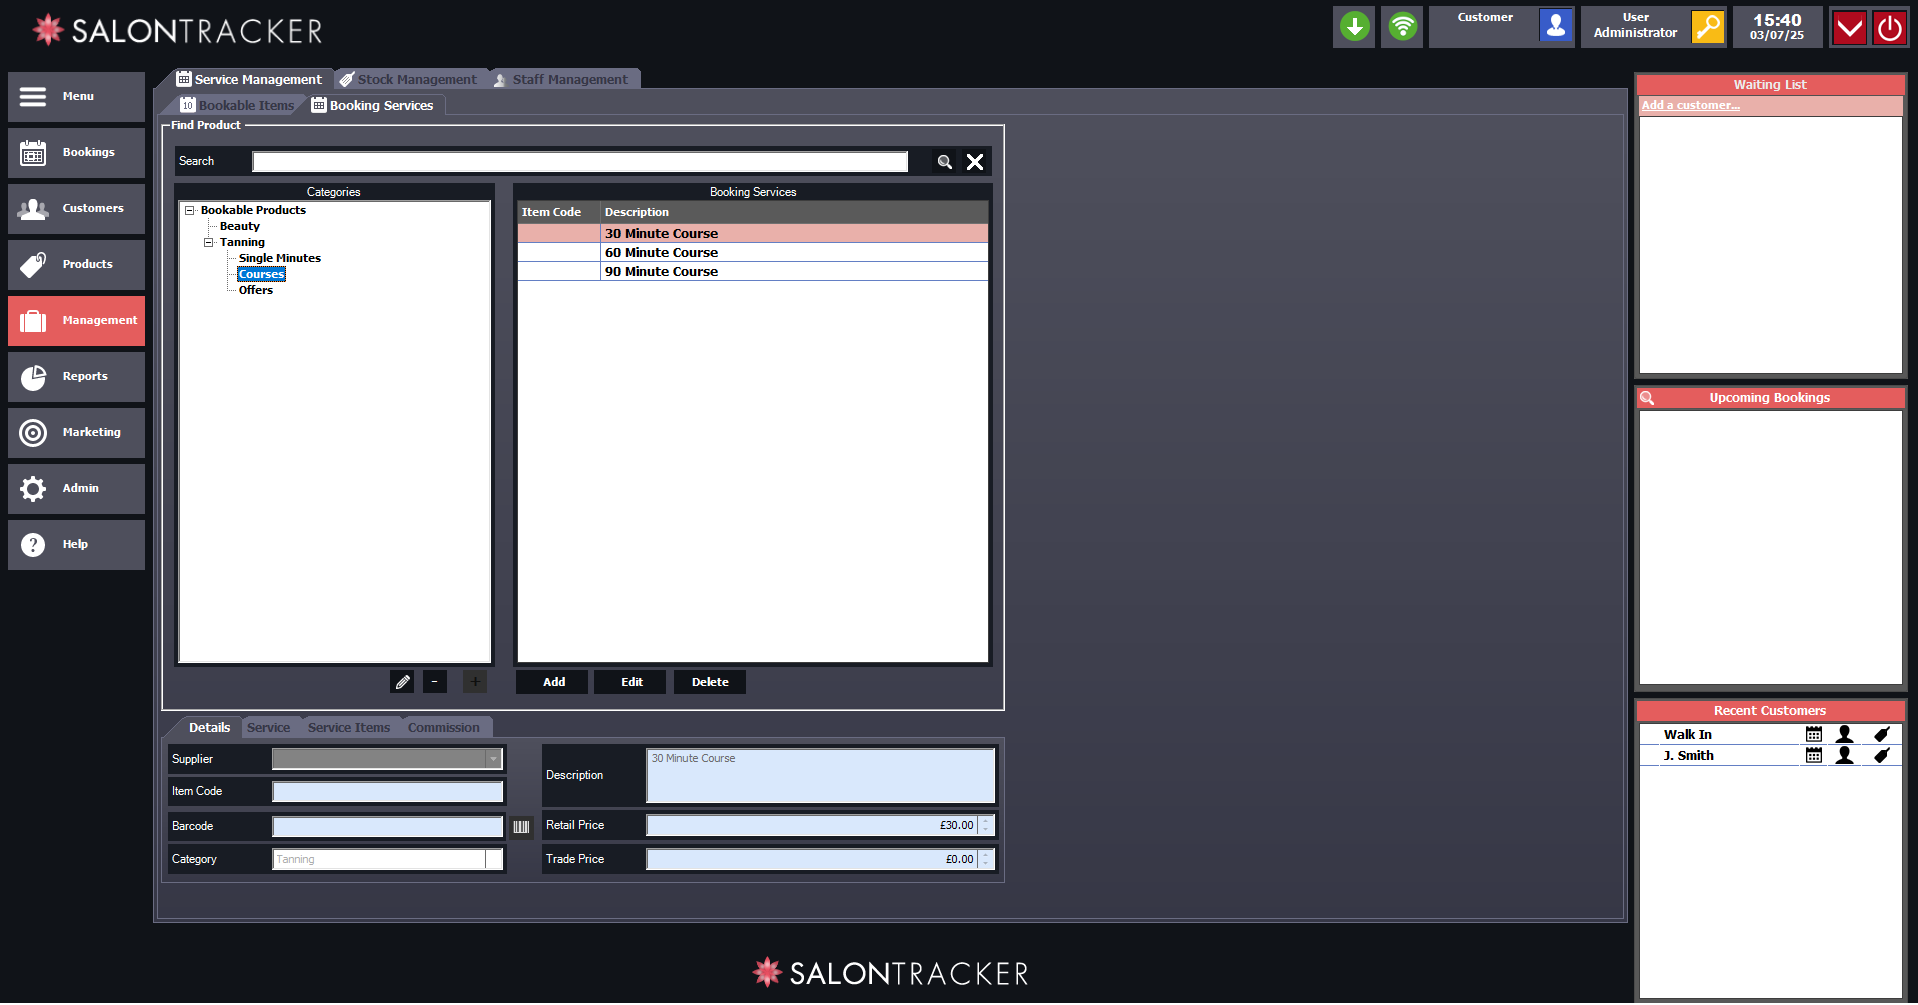Select the Commission tab
Image resolution: width=1918 pixels, height=1005 pixels.
pyautogui.click(x=444, y=728)
